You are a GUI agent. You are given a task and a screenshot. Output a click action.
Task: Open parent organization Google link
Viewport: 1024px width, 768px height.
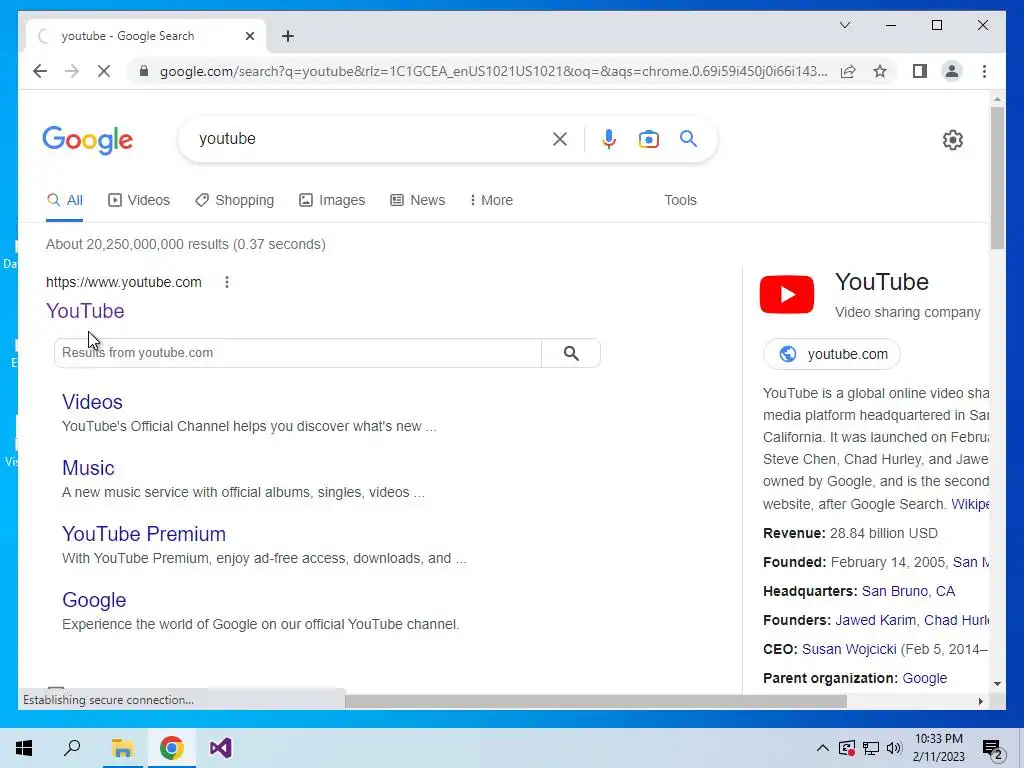925,679
